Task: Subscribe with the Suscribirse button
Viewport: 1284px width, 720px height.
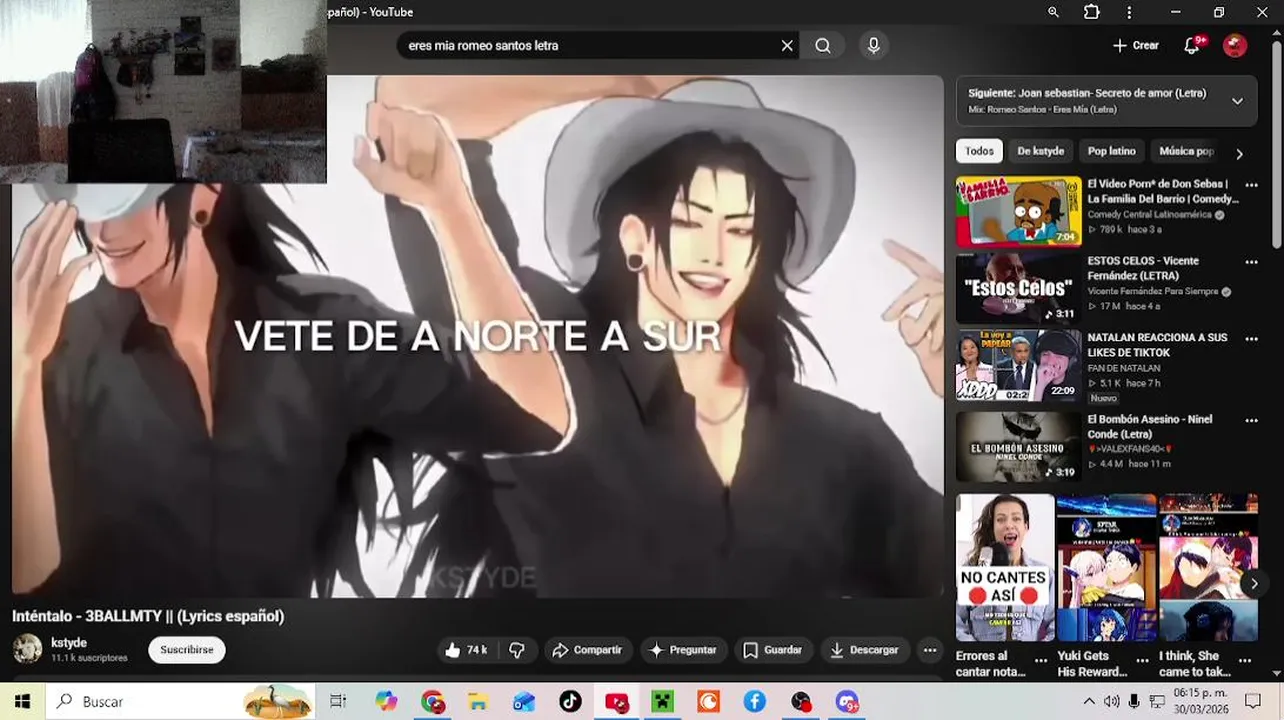Action: pos(187,650)
